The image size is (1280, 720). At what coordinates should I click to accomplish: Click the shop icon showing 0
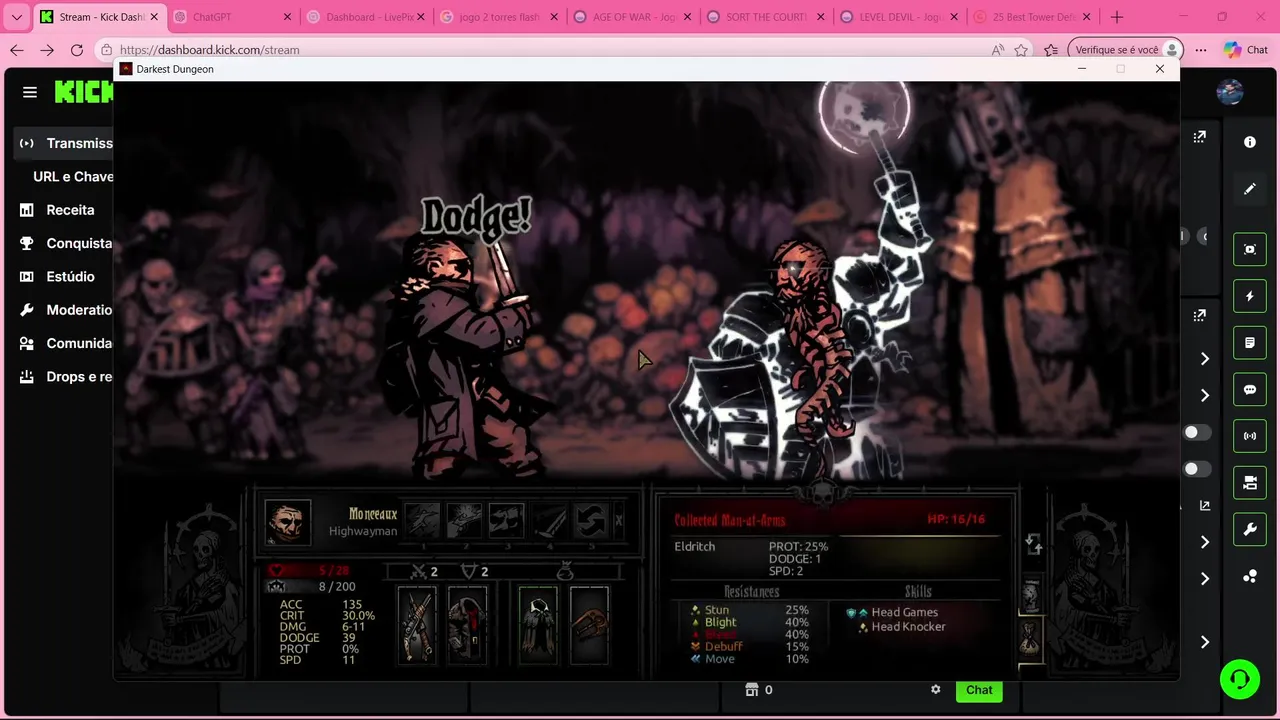pyautogui.click(x=759, y=690)
